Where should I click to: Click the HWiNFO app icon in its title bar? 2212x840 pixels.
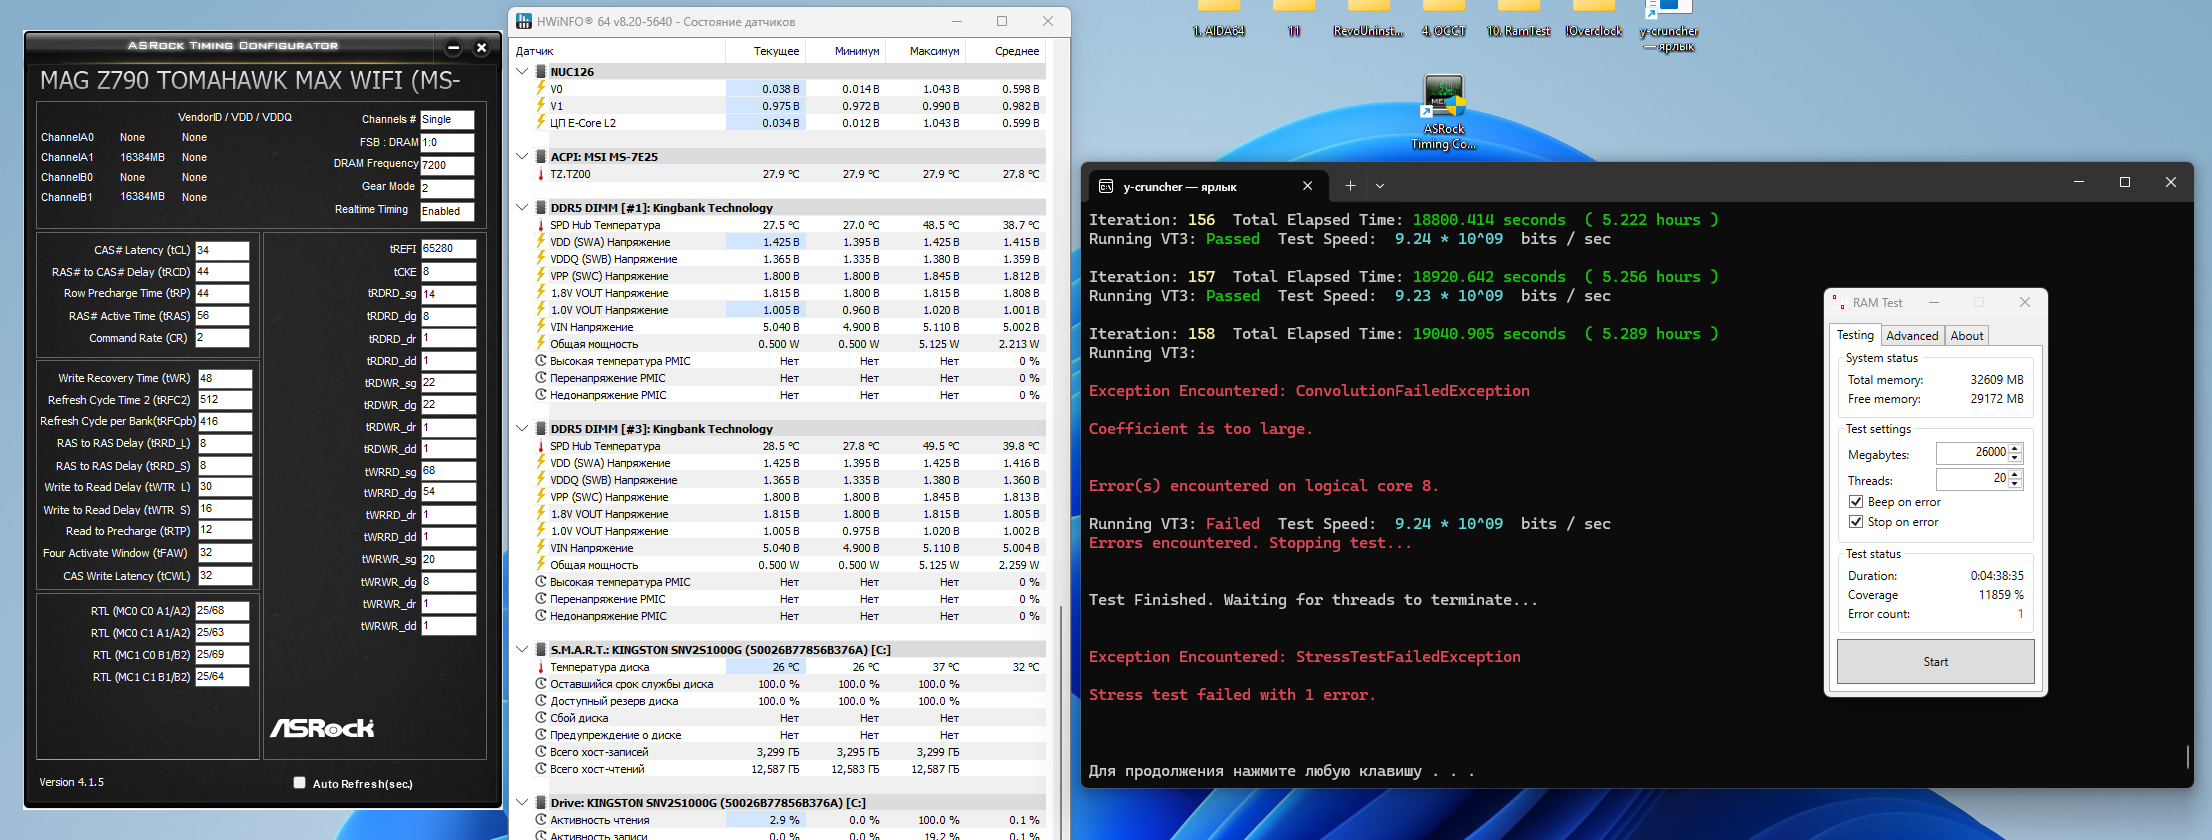[x=524, y=21]
